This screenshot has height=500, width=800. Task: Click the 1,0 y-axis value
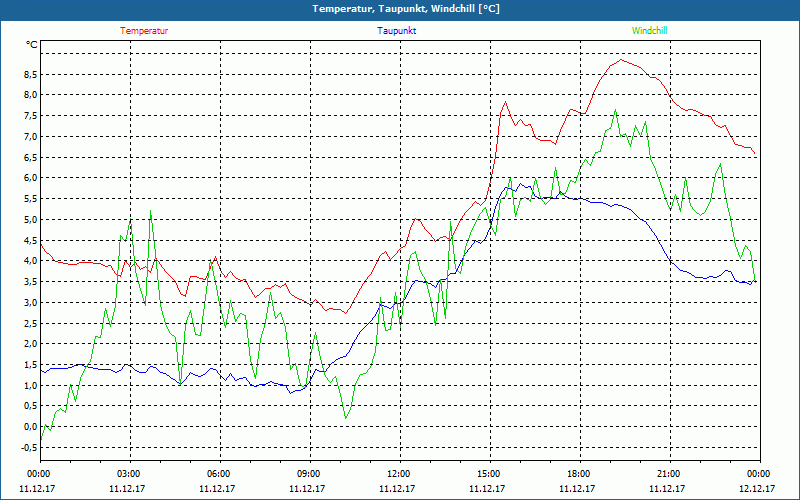pyautogui.click(x=31, y=385)
